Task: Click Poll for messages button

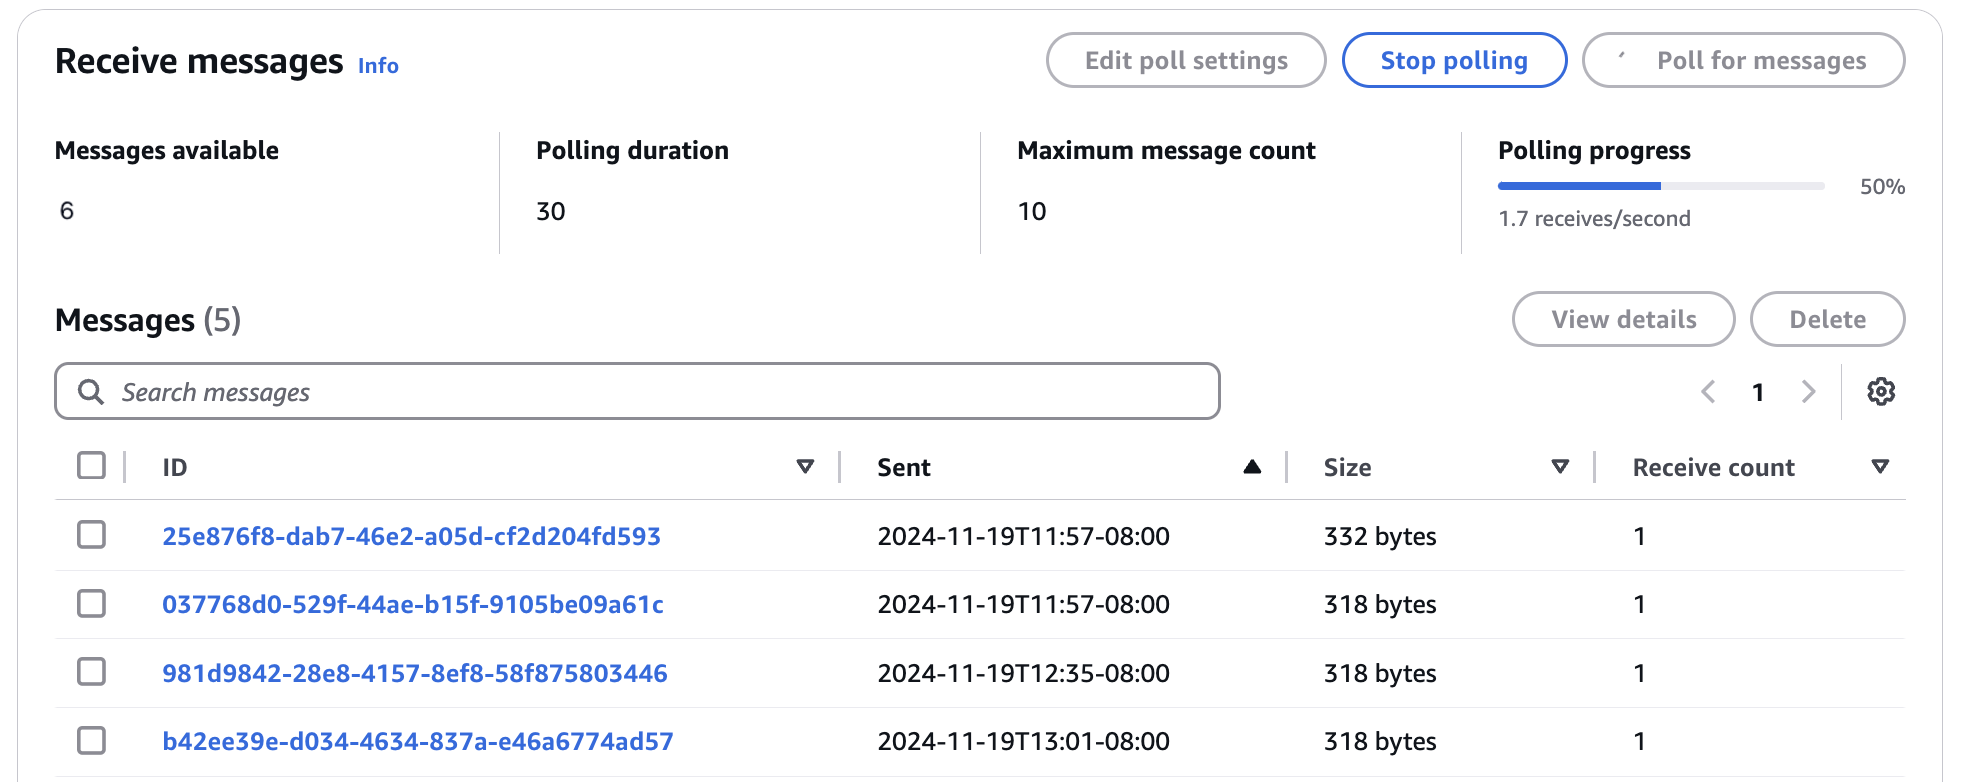Action: click(1743, 60)
